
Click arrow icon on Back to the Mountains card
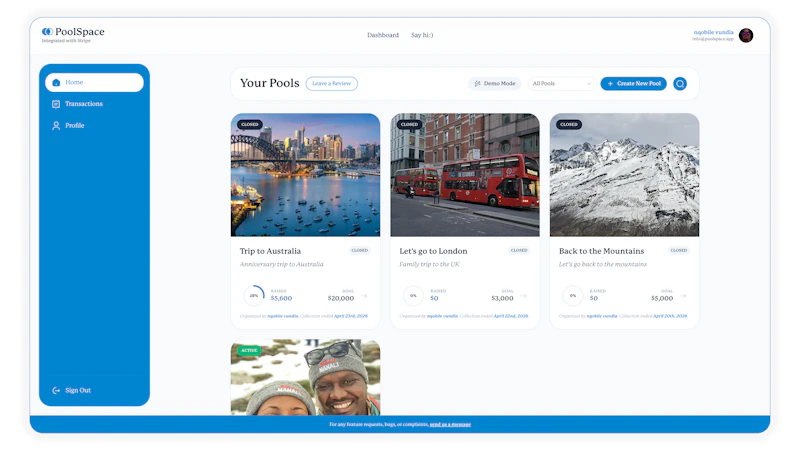[x=684, y=296]
